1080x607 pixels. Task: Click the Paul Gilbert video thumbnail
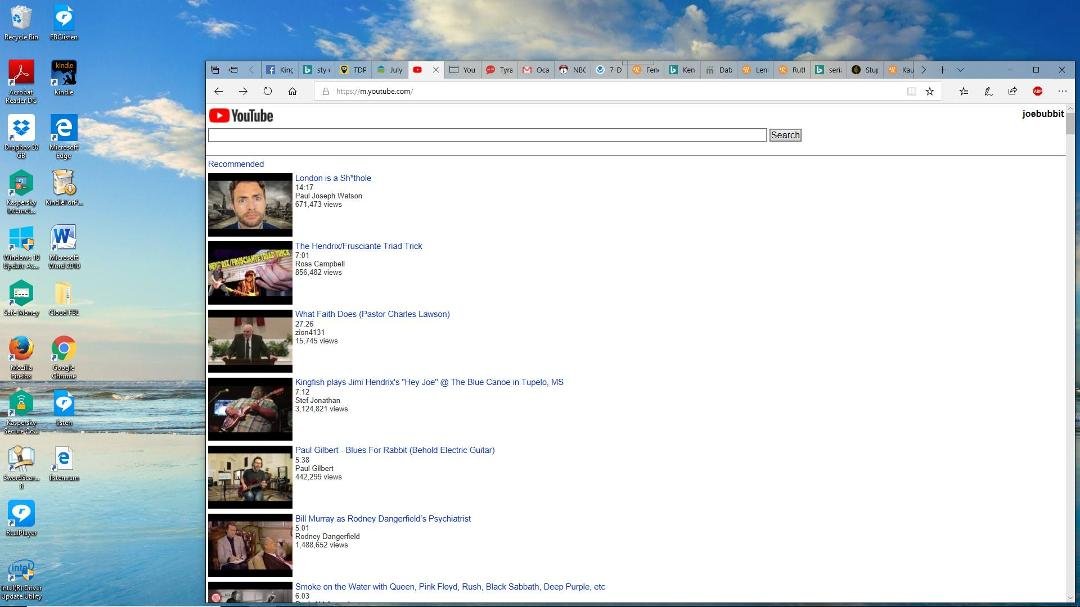pos(250,477)
